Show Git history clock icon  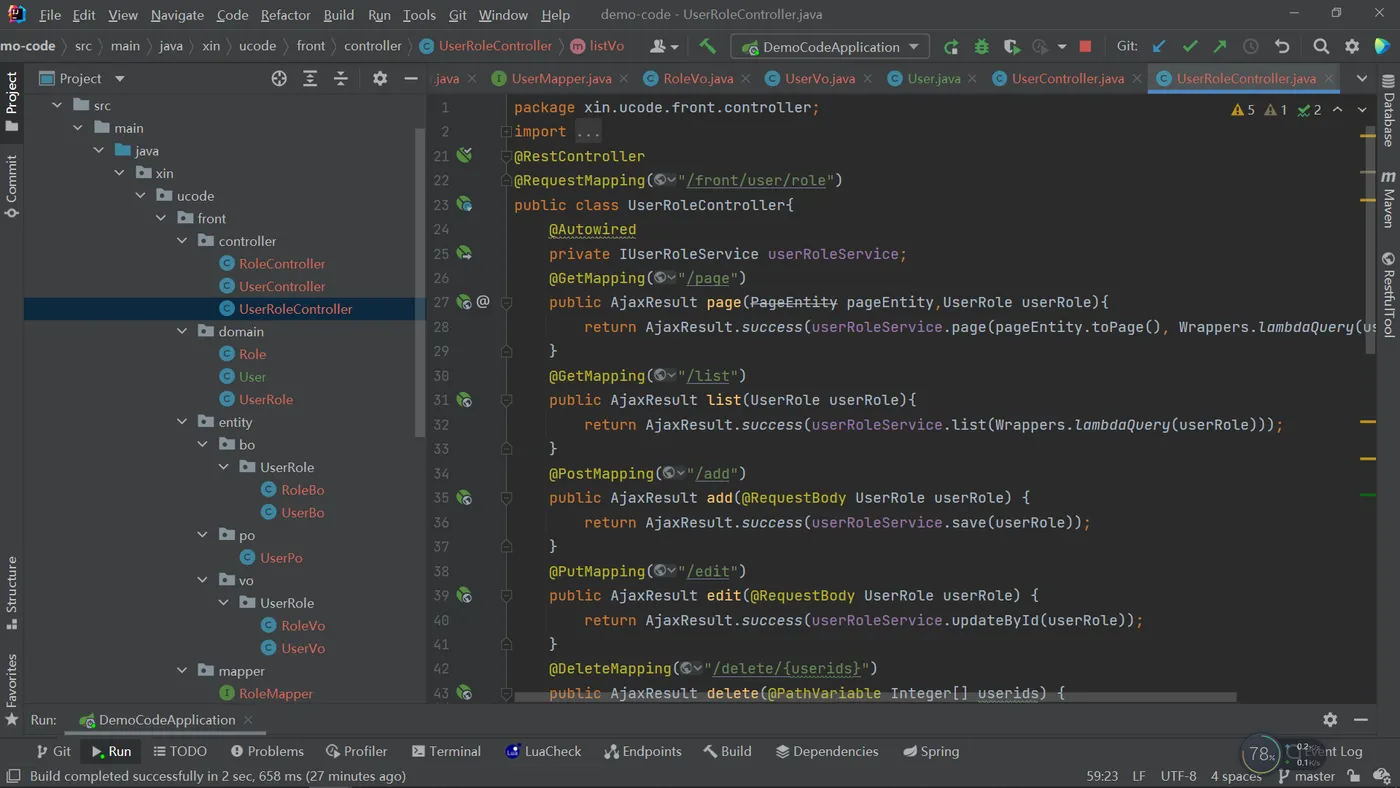point(1251,46)
